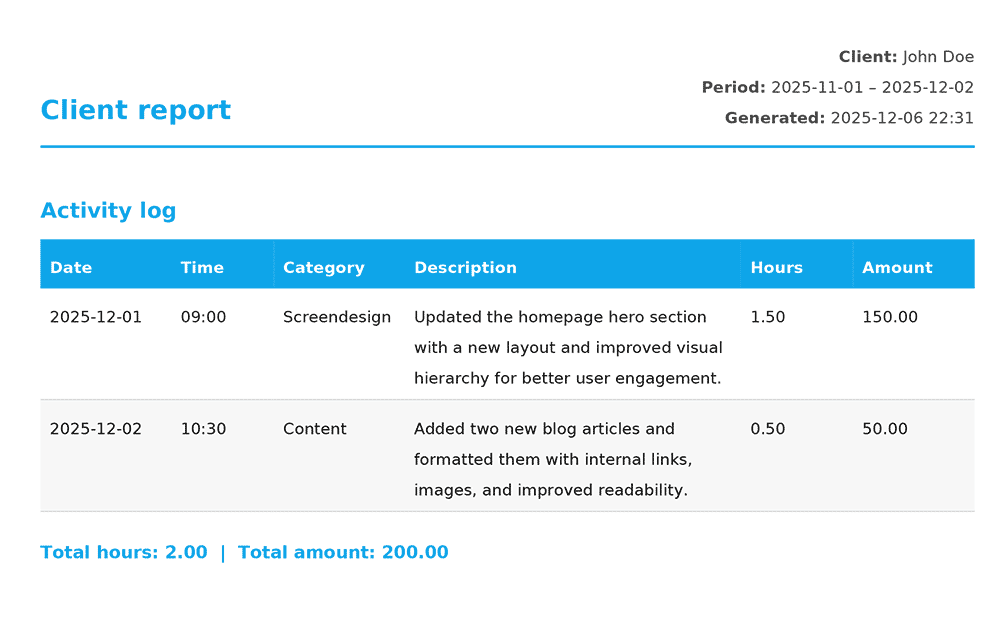Click the 2025-12-01 date cell
This screenshot has width=1000, height=626.
96,316
